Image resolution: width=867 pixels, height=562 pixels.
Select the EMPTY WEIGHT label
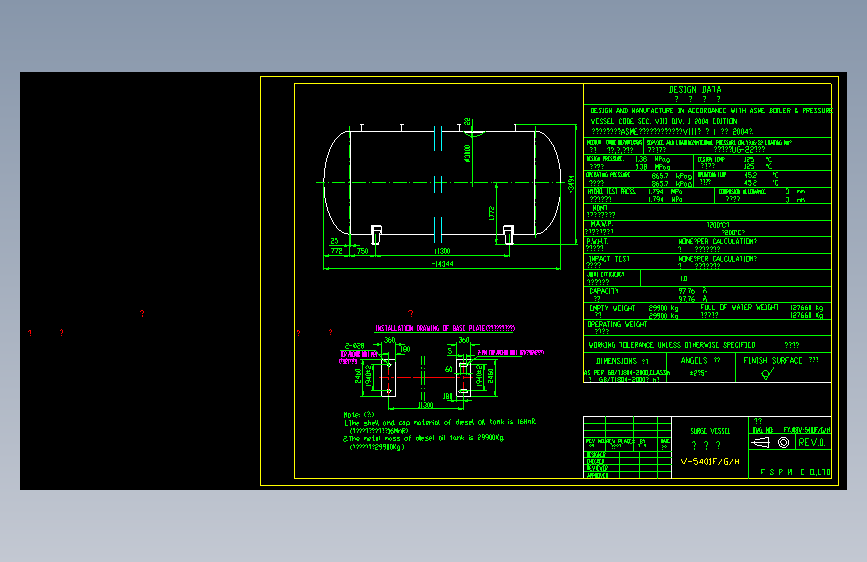coord(612,308)
